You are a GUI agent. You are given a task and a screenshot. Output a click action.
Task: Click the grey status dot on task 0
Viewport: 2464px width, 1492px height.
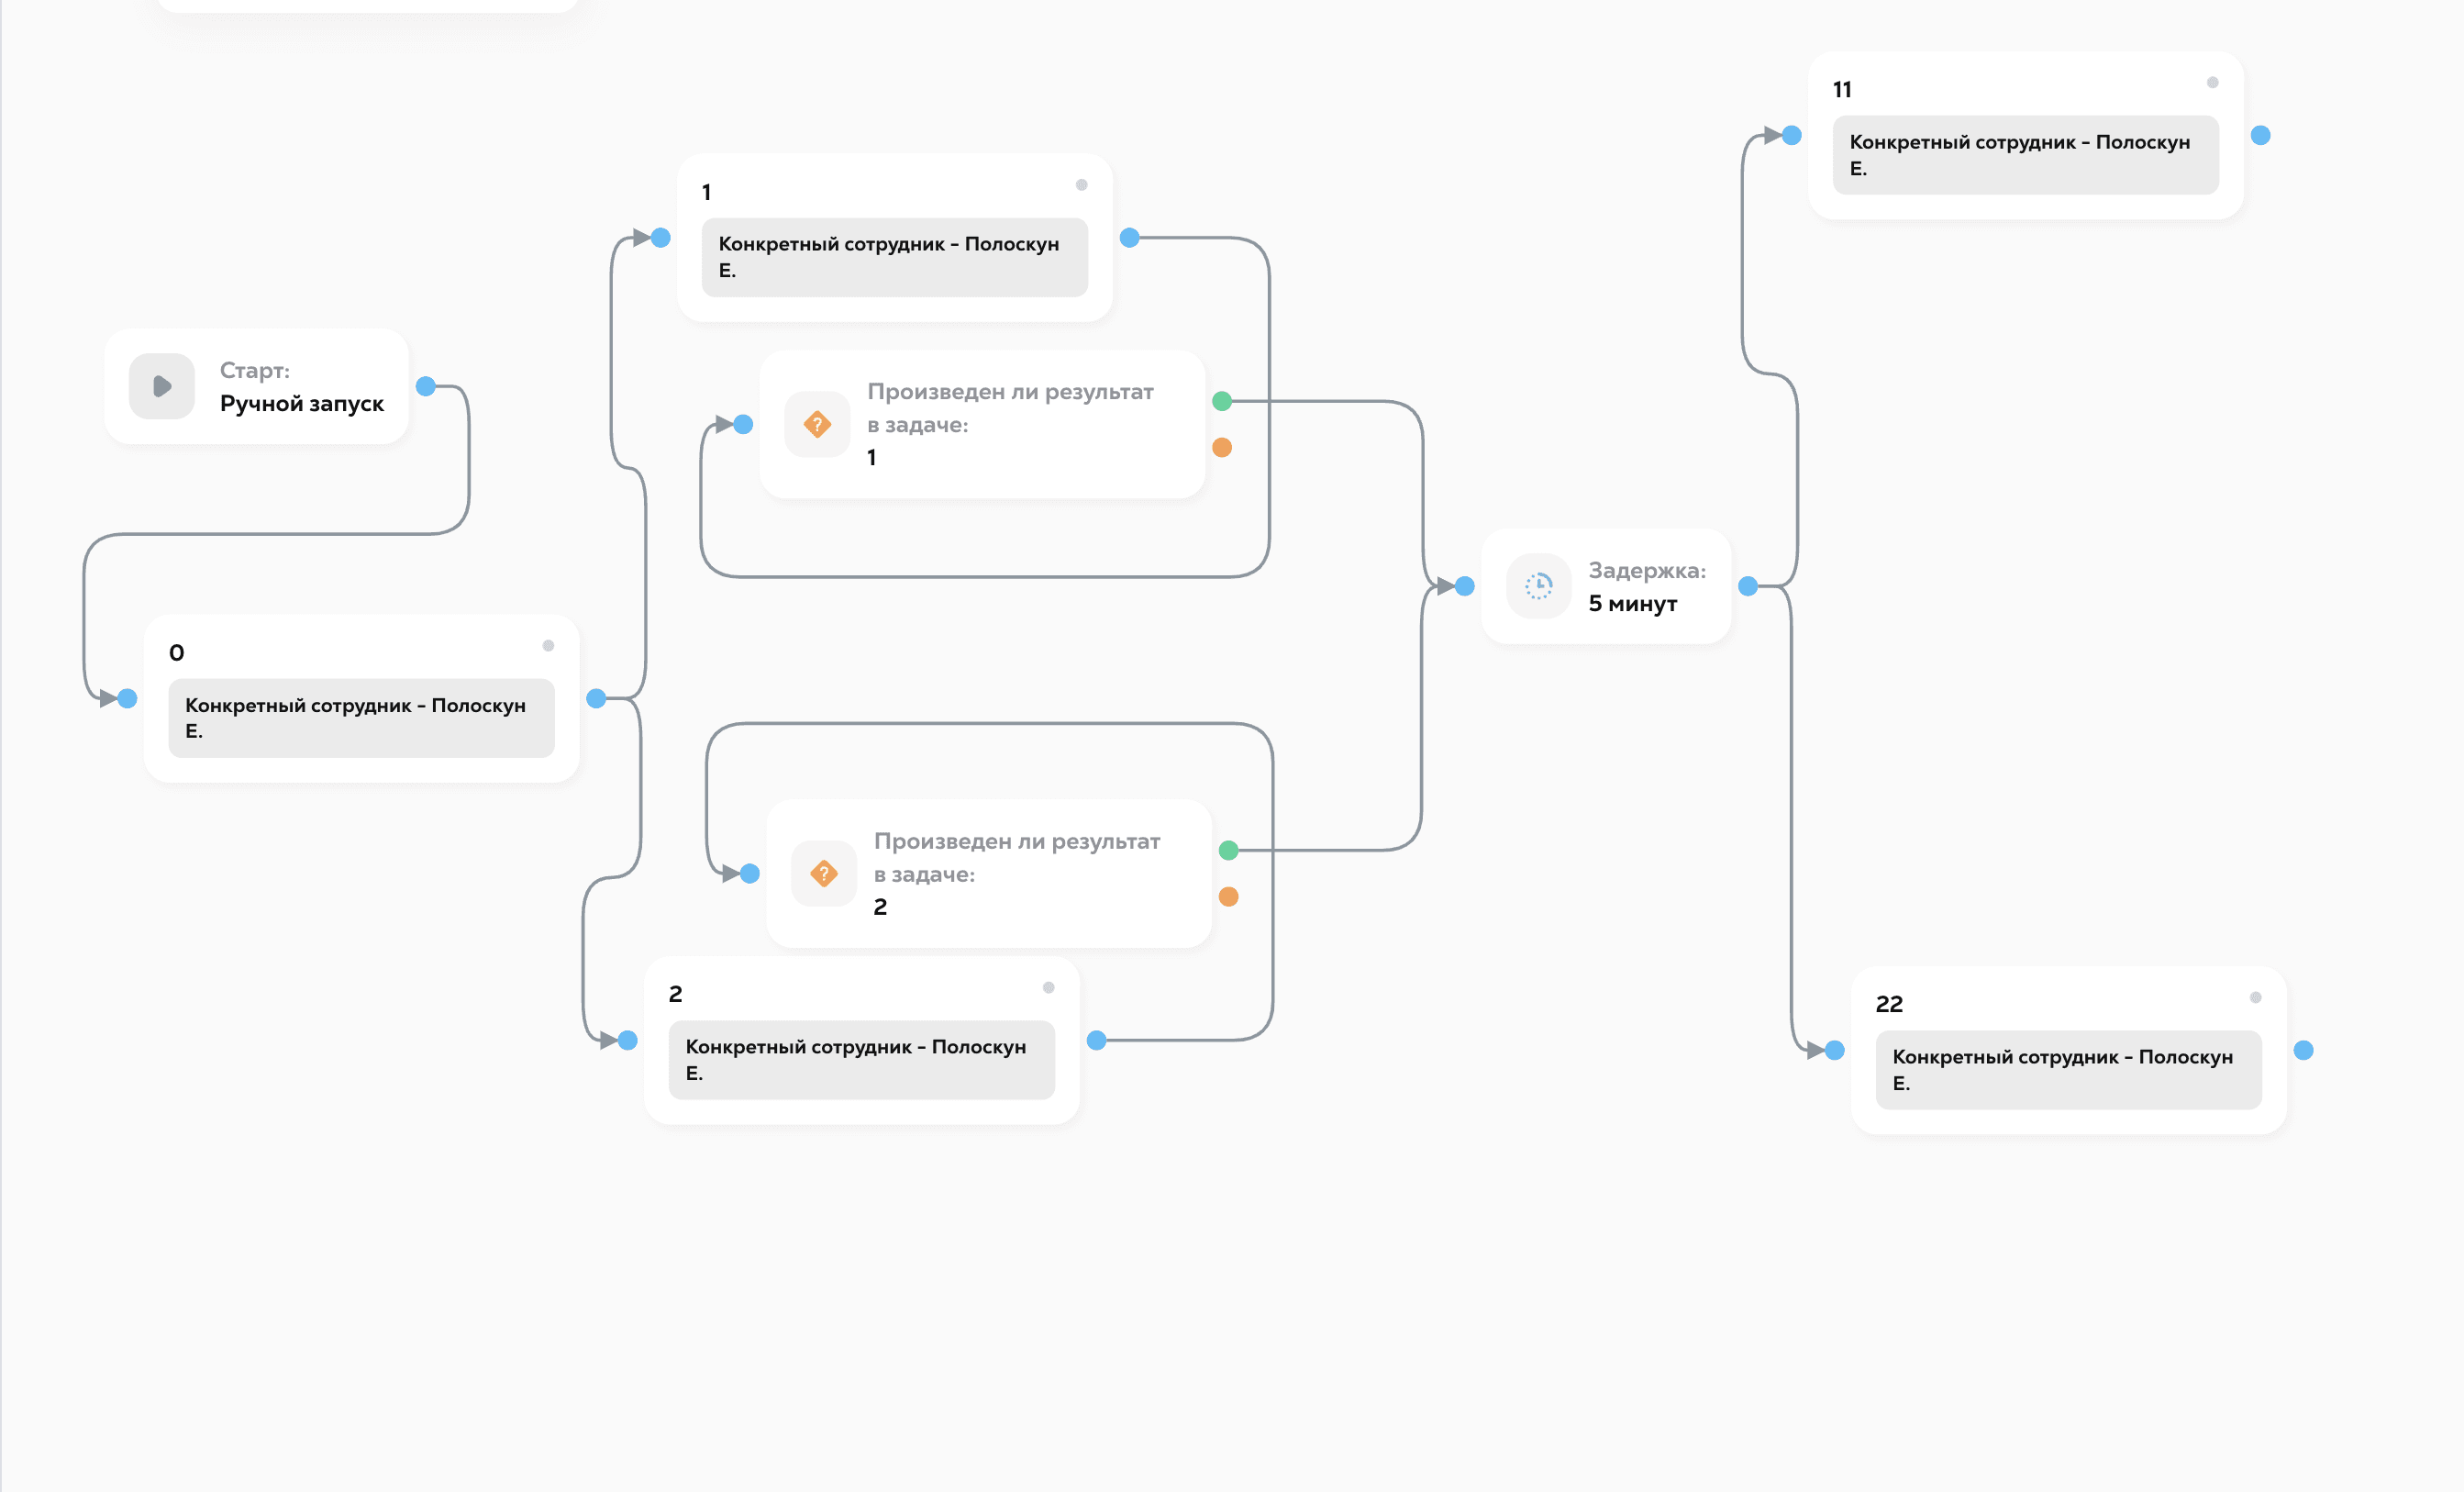click(x=548, y=646)
